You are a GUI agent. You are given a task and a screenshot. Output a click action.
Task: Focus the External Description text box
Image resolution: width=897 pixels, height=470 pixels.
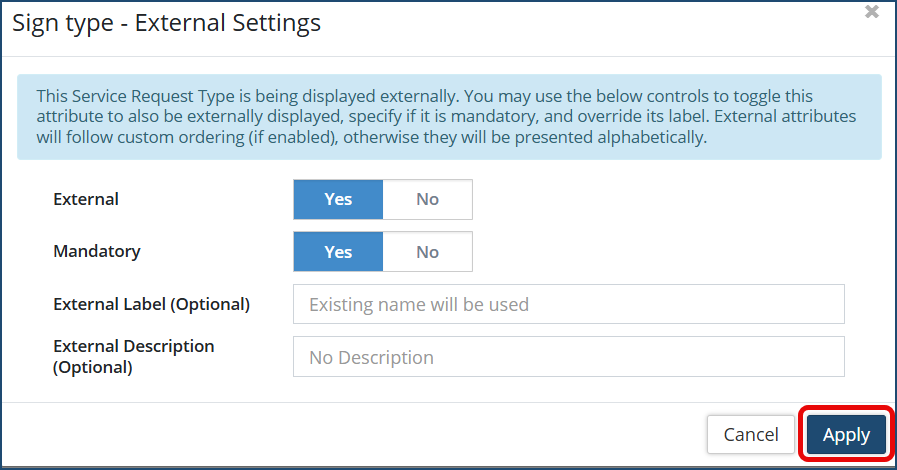(568, 357)
